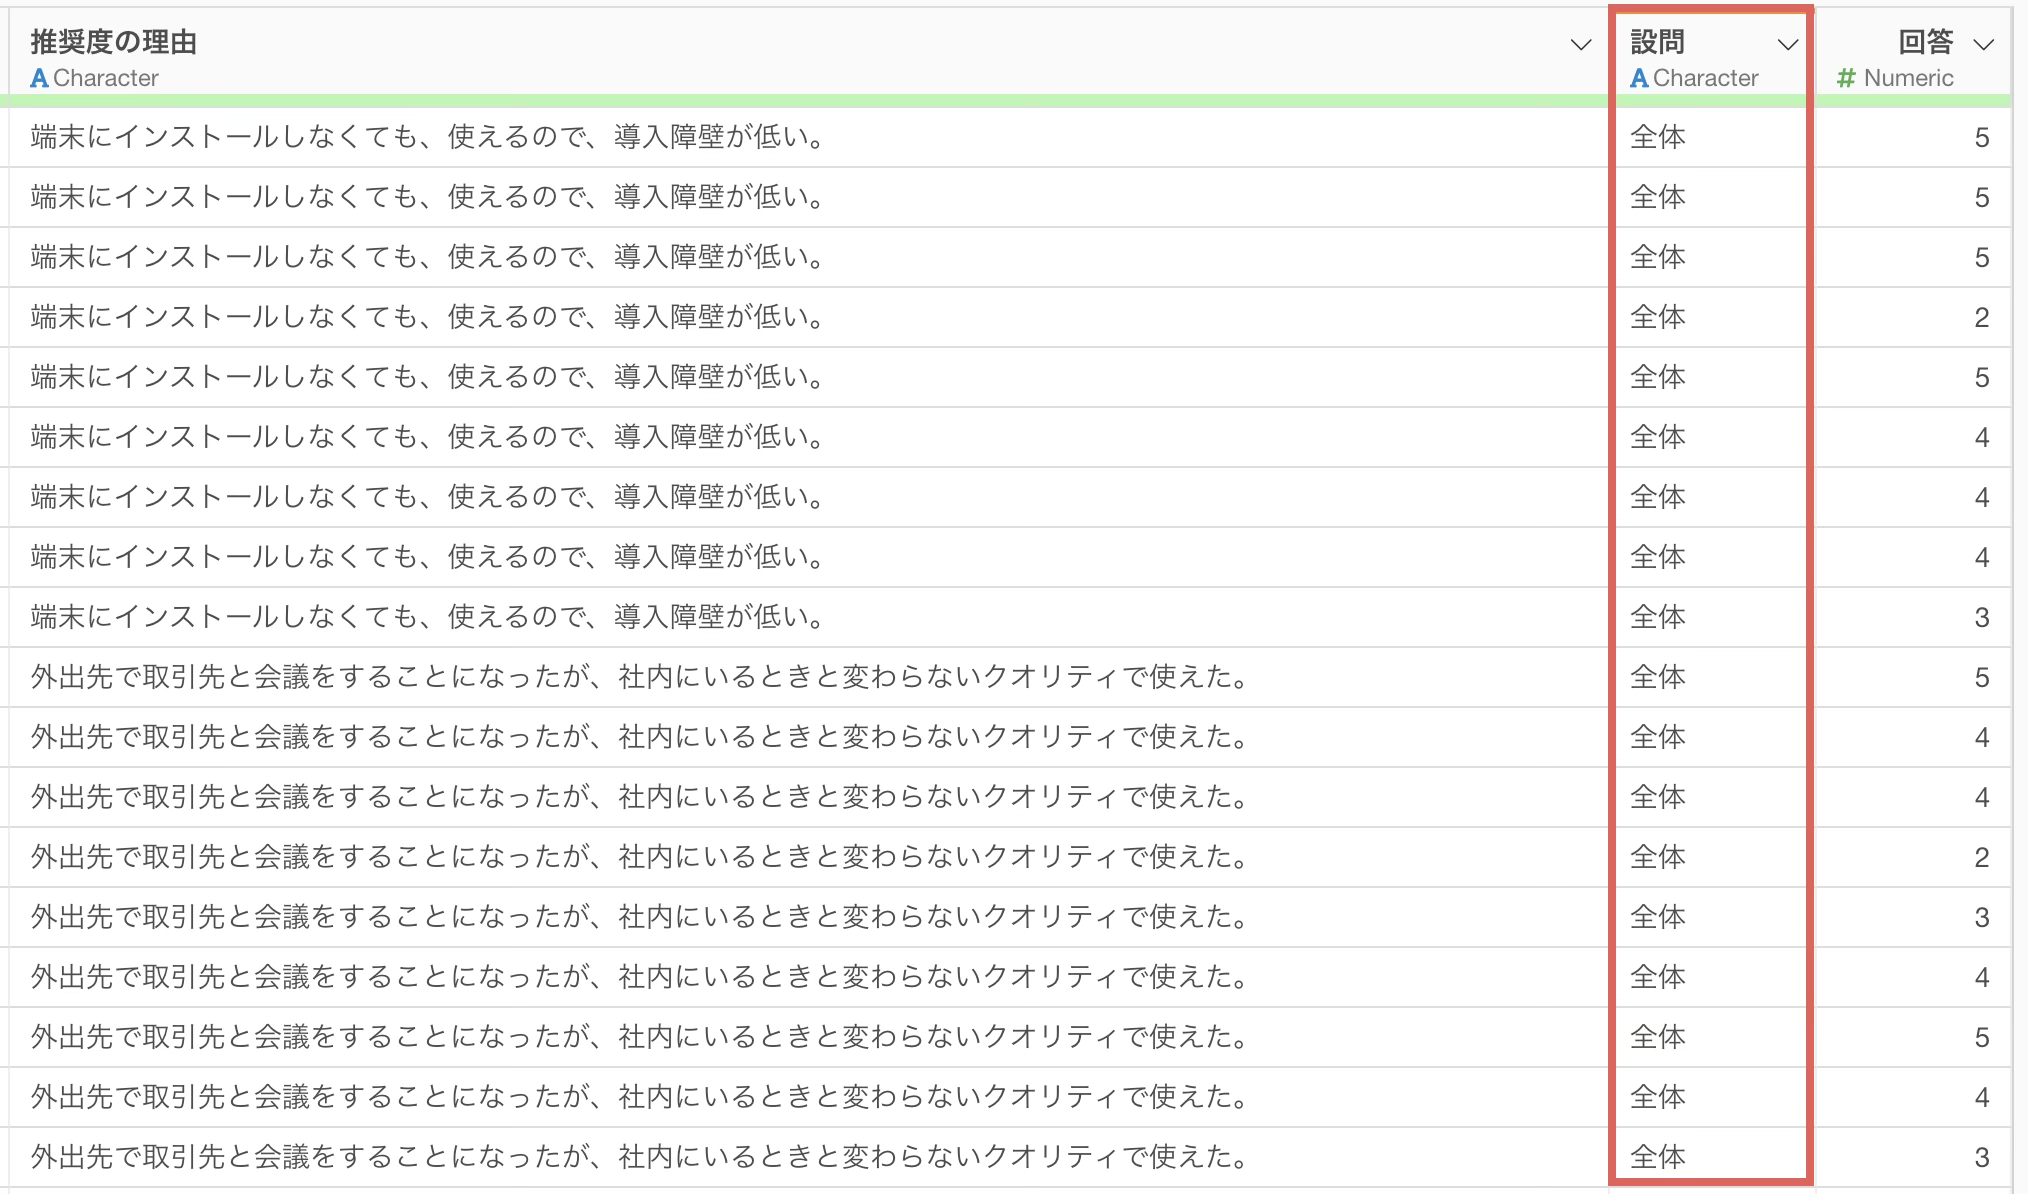The width and height of the screenshot is (2028, 1194).
Task: Click the first 全体 cell in 設問
Action: pos(1658,137)
